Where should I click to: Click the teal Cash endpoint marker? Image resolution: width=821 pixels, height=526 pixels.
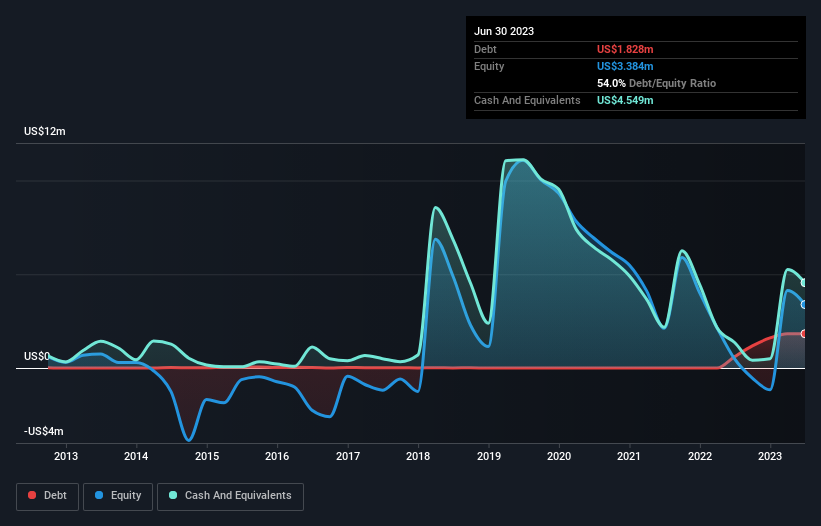804,283
